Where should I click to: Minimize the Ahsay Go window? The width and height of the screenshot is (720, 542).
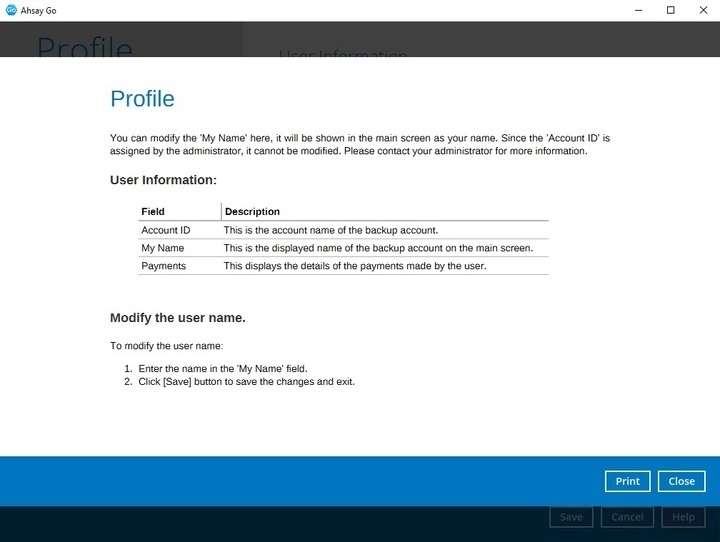[x=638, y=10]
